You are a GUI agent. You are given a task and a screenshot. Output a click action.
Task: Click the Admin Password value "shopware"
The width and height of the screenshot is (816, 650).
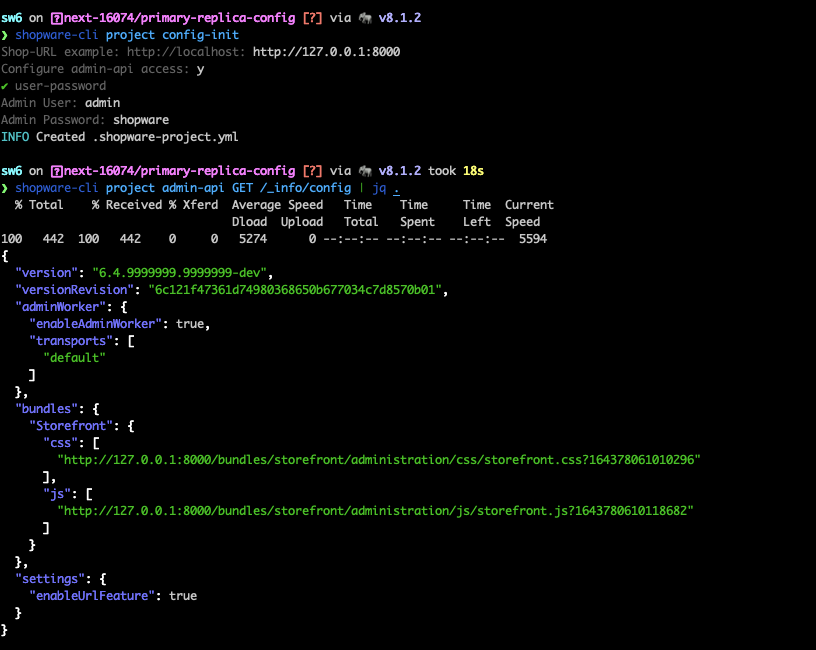pos(141,120)
